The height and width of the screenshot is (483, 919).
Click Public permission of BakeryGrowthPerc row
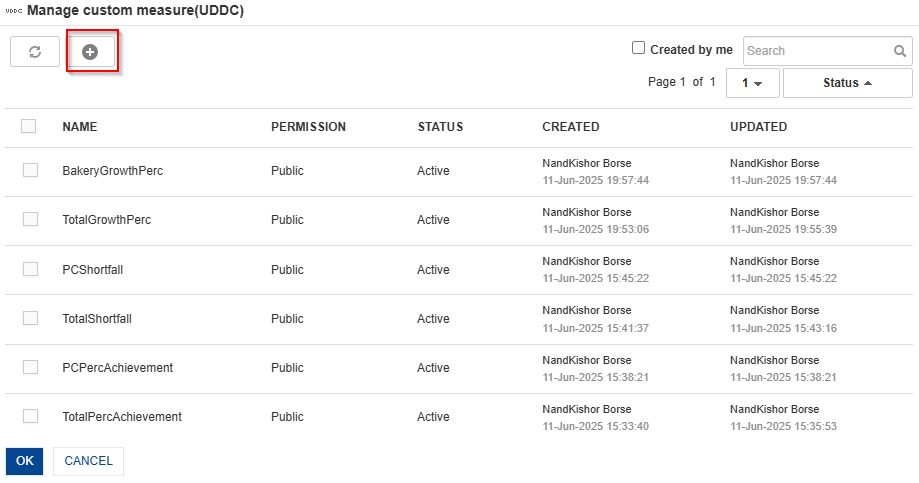pyautogui.click(x=287, y=171)
